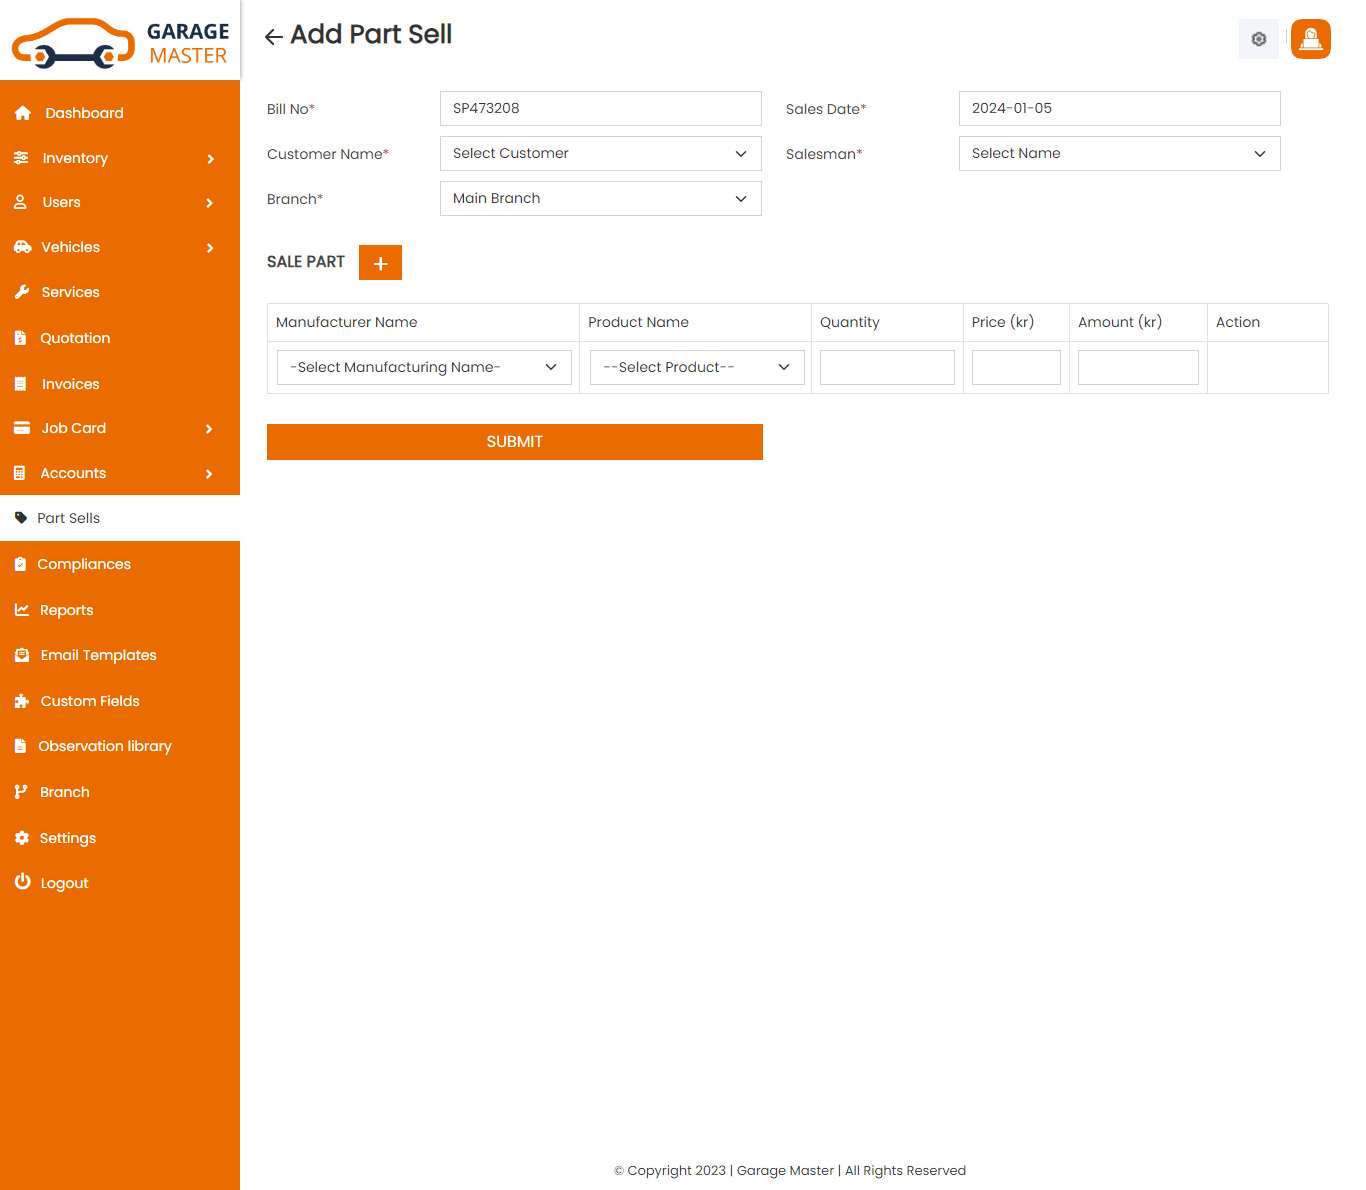This screenshot has height=1190, width=1366.
Task: Click the Logout power icon
Action: 22,882
